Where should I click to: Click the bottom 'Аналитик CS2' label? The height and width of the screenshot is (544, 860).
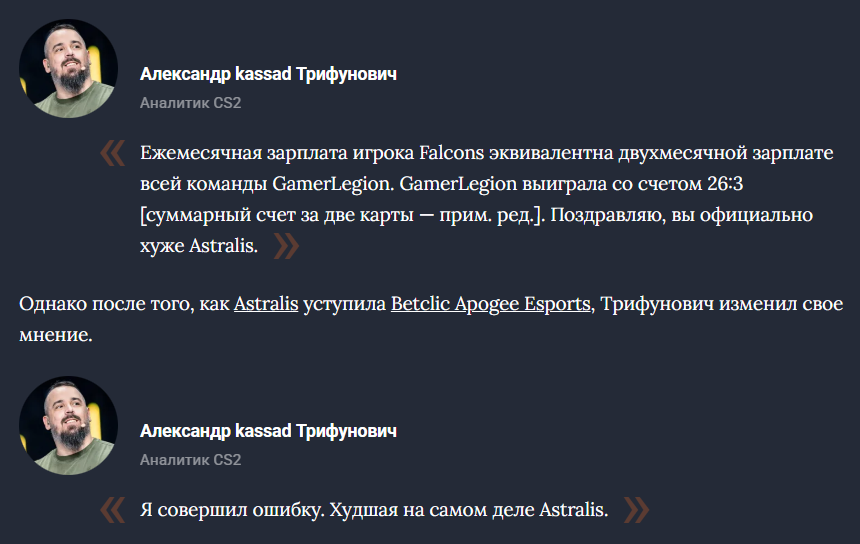pyautogui.click(x=190, y=459)
